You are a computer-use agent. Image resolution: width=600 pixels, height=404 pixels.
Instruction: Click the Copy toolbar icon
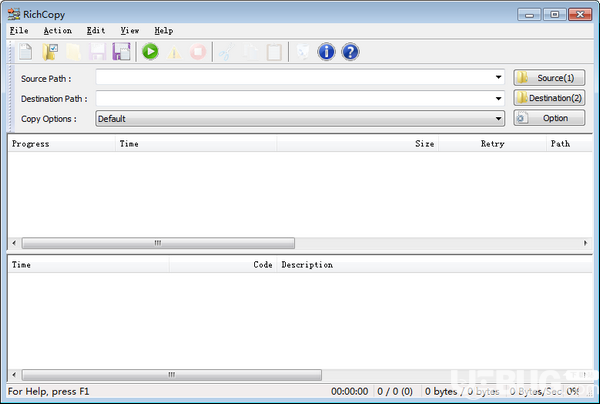251,52
